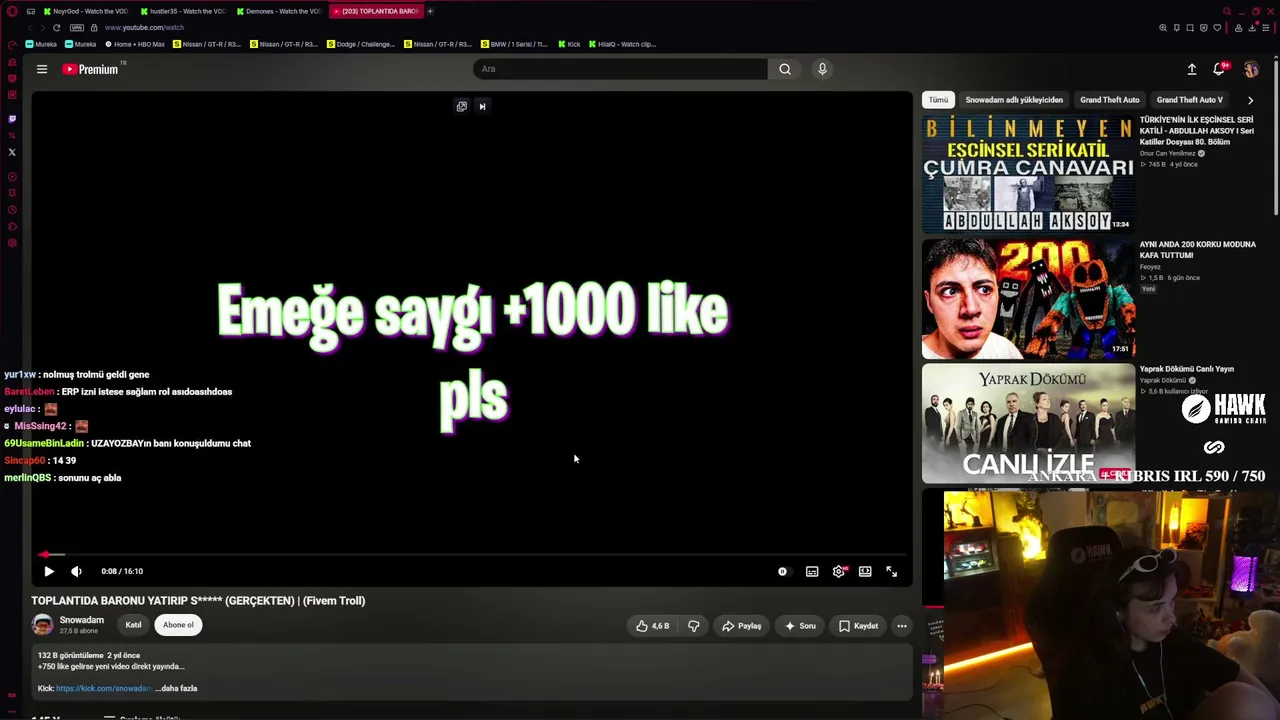1280x720 pixels.
Task: Add page to favorites heart icon
Action: tap(1217, 28)
